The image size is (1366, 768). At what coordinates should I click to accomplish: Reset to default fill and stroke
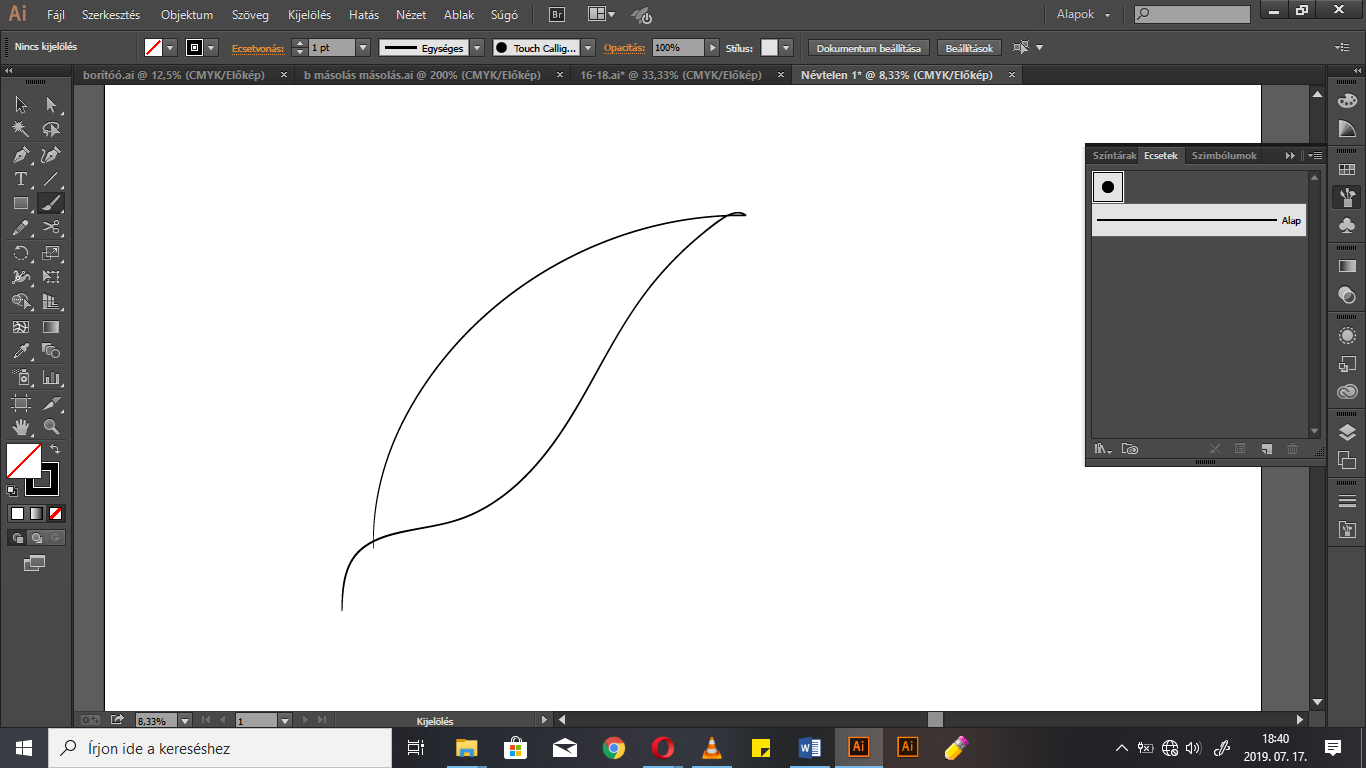[x=12, y=490]
